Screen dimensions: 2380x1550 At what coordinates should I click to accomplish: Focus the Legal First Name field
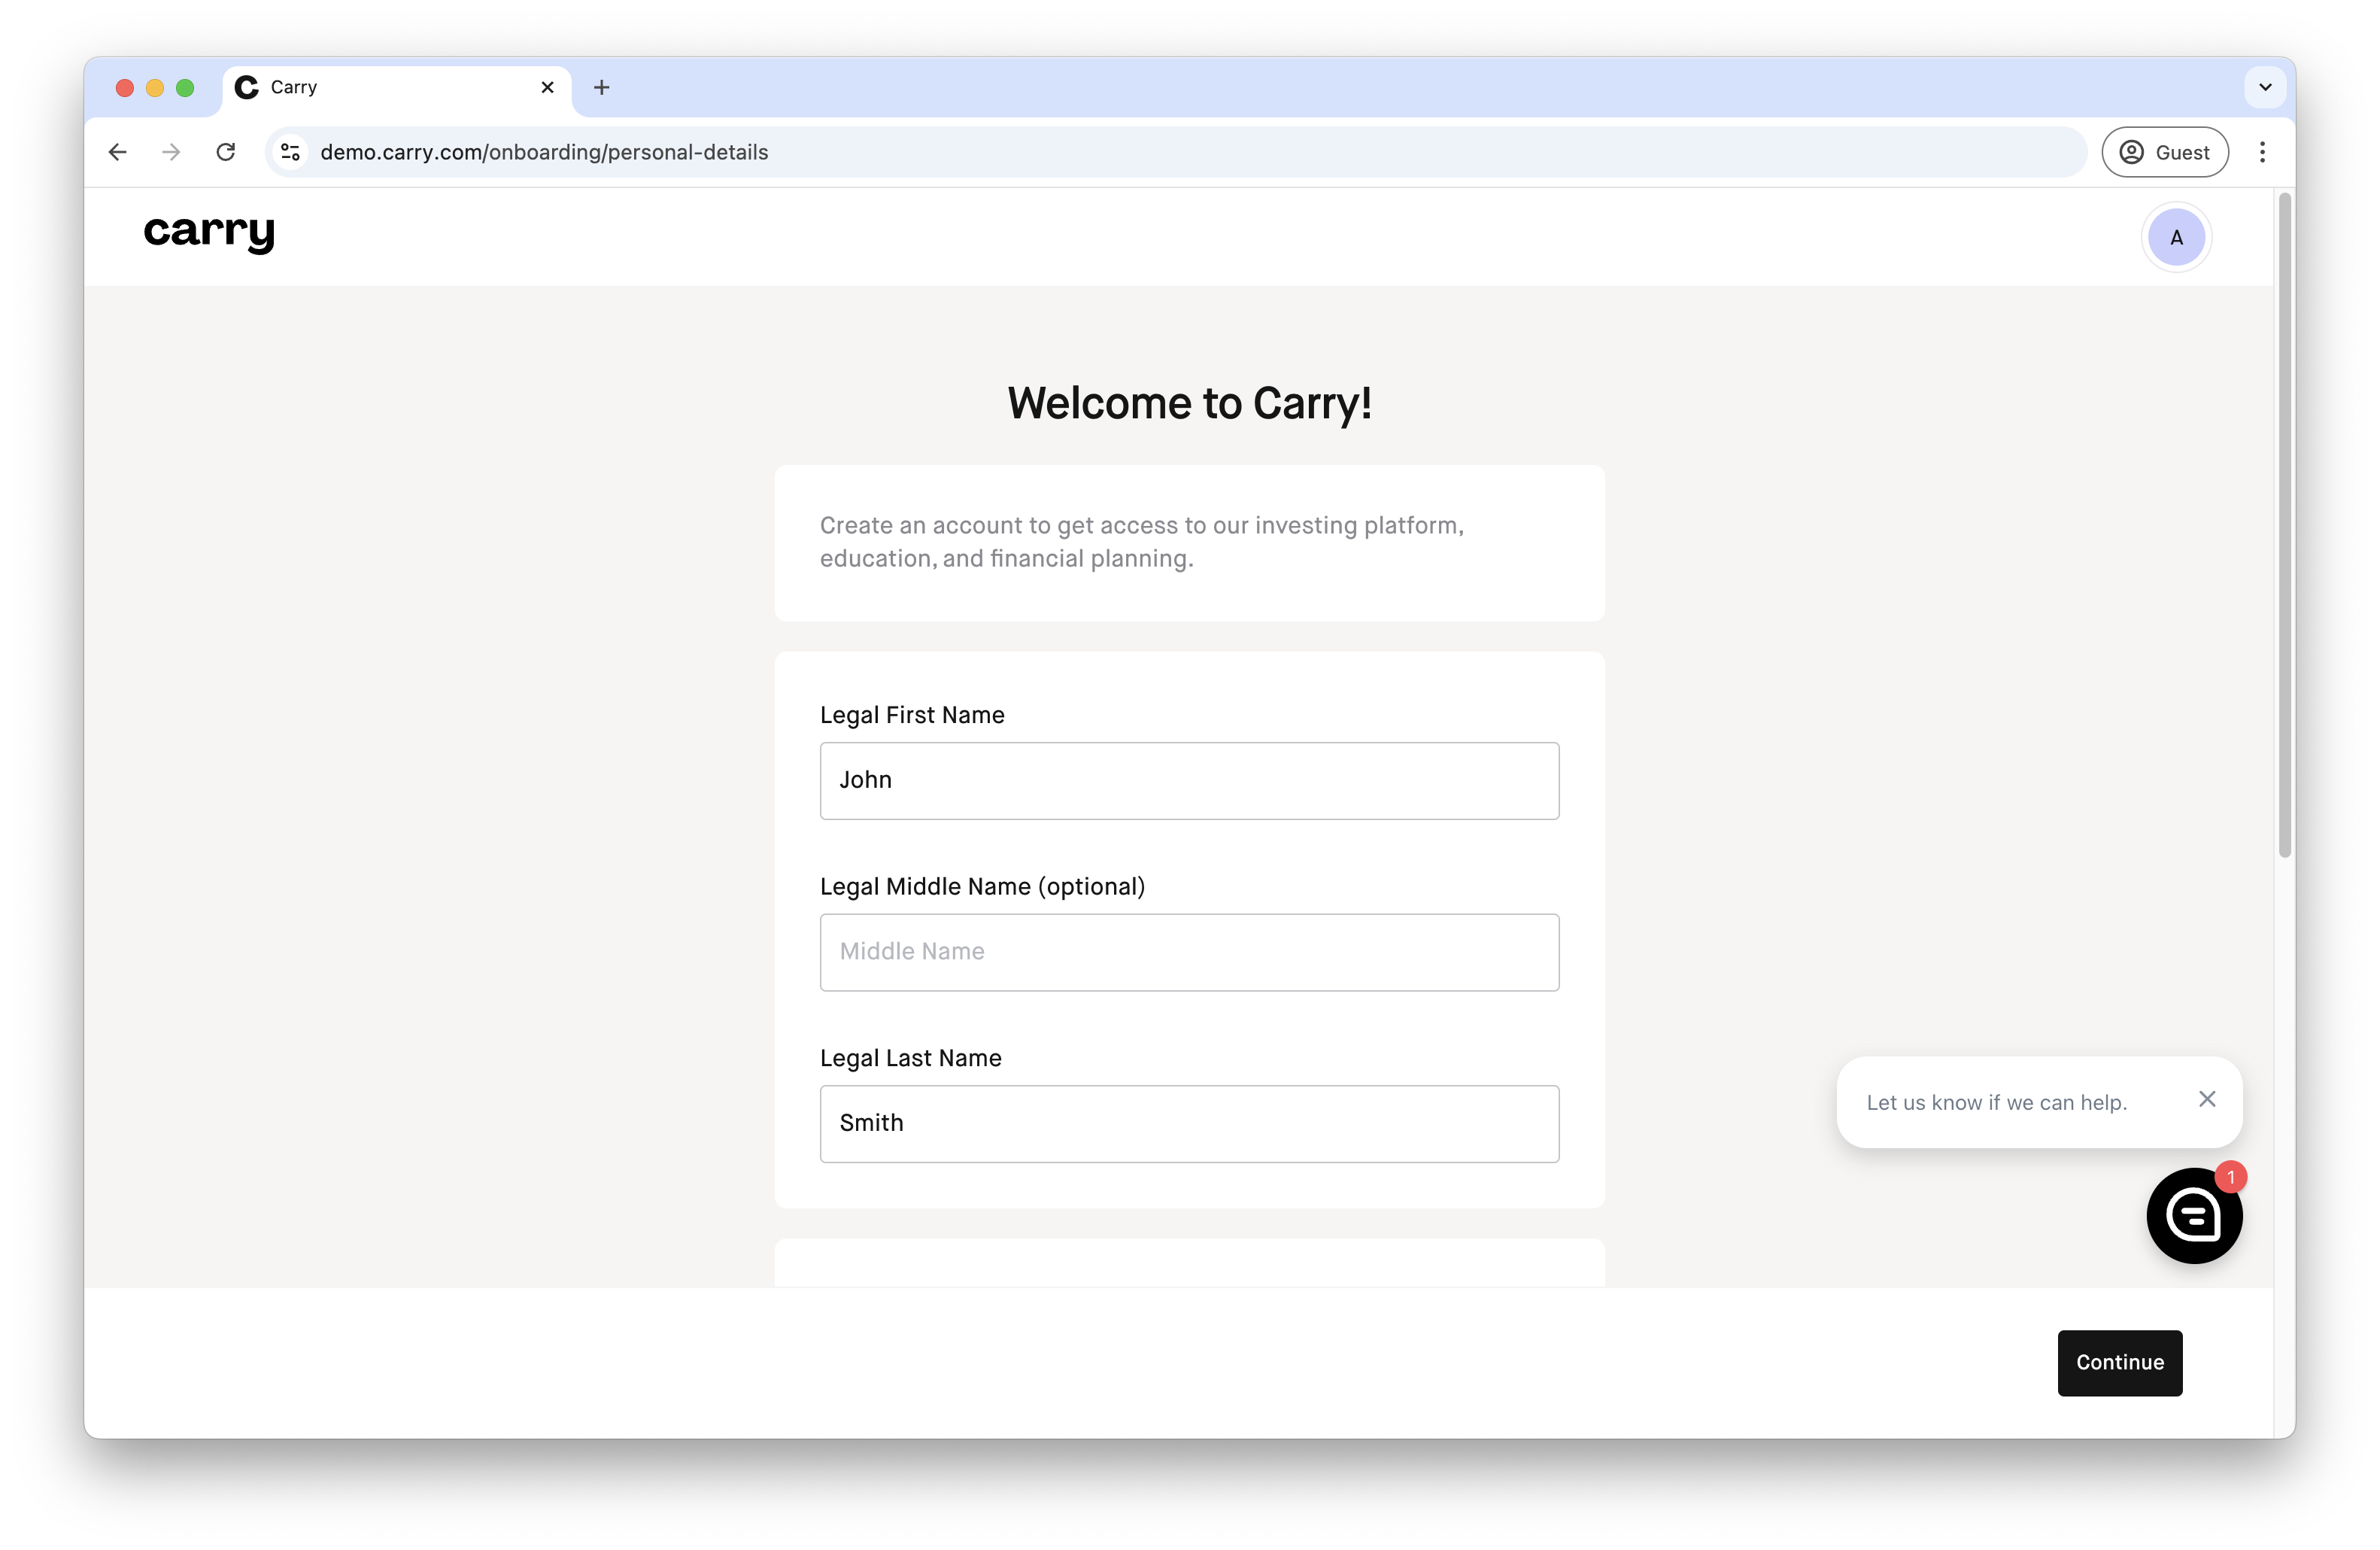pos(1189,780)
